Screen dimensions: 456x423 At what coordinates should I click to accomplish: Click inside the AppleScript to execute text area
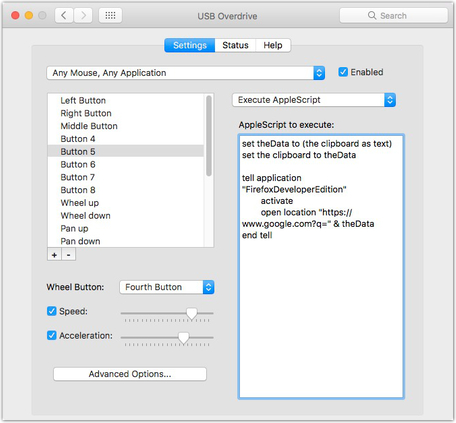321,267
